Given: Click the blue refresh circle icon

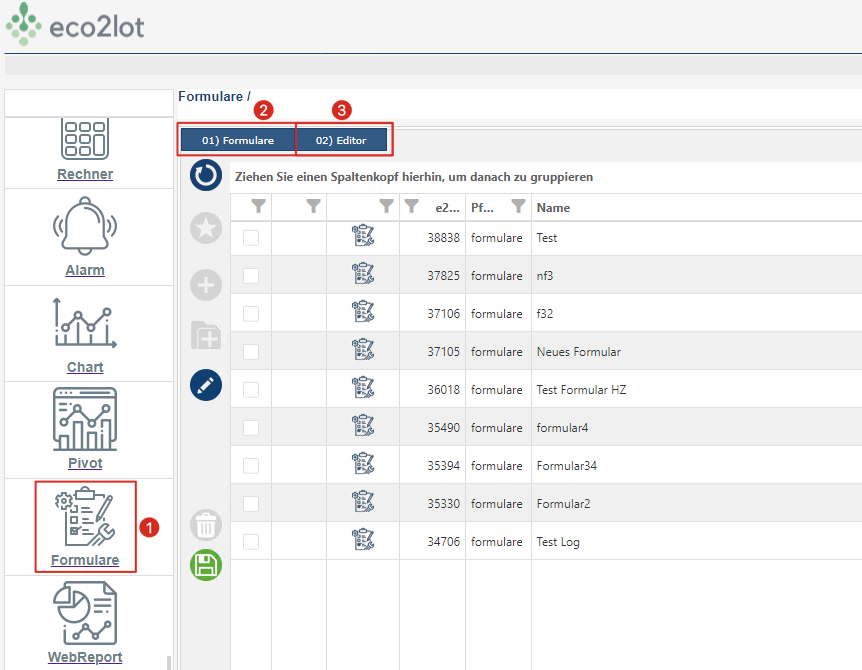Looking at the screenshot, I should tap(206, 175).
